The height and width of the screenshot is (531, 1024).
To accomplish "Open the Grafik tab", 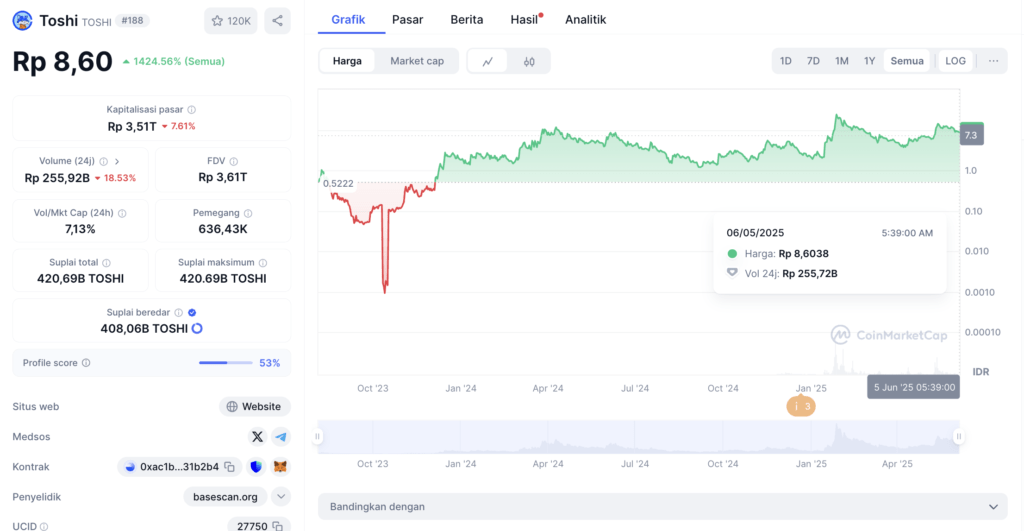I will [x=348, y=20].
